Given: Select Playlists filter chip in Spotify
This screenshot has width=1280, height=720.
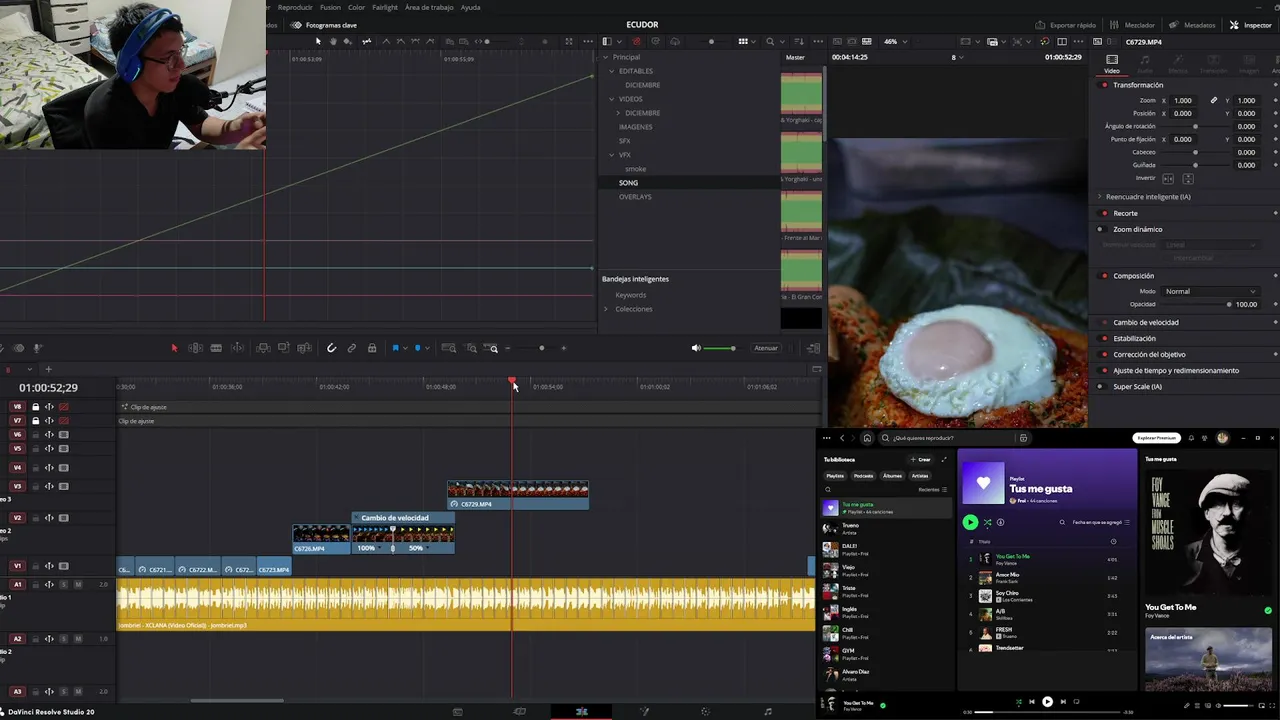Looking at the screenshot, I should 835,476.
